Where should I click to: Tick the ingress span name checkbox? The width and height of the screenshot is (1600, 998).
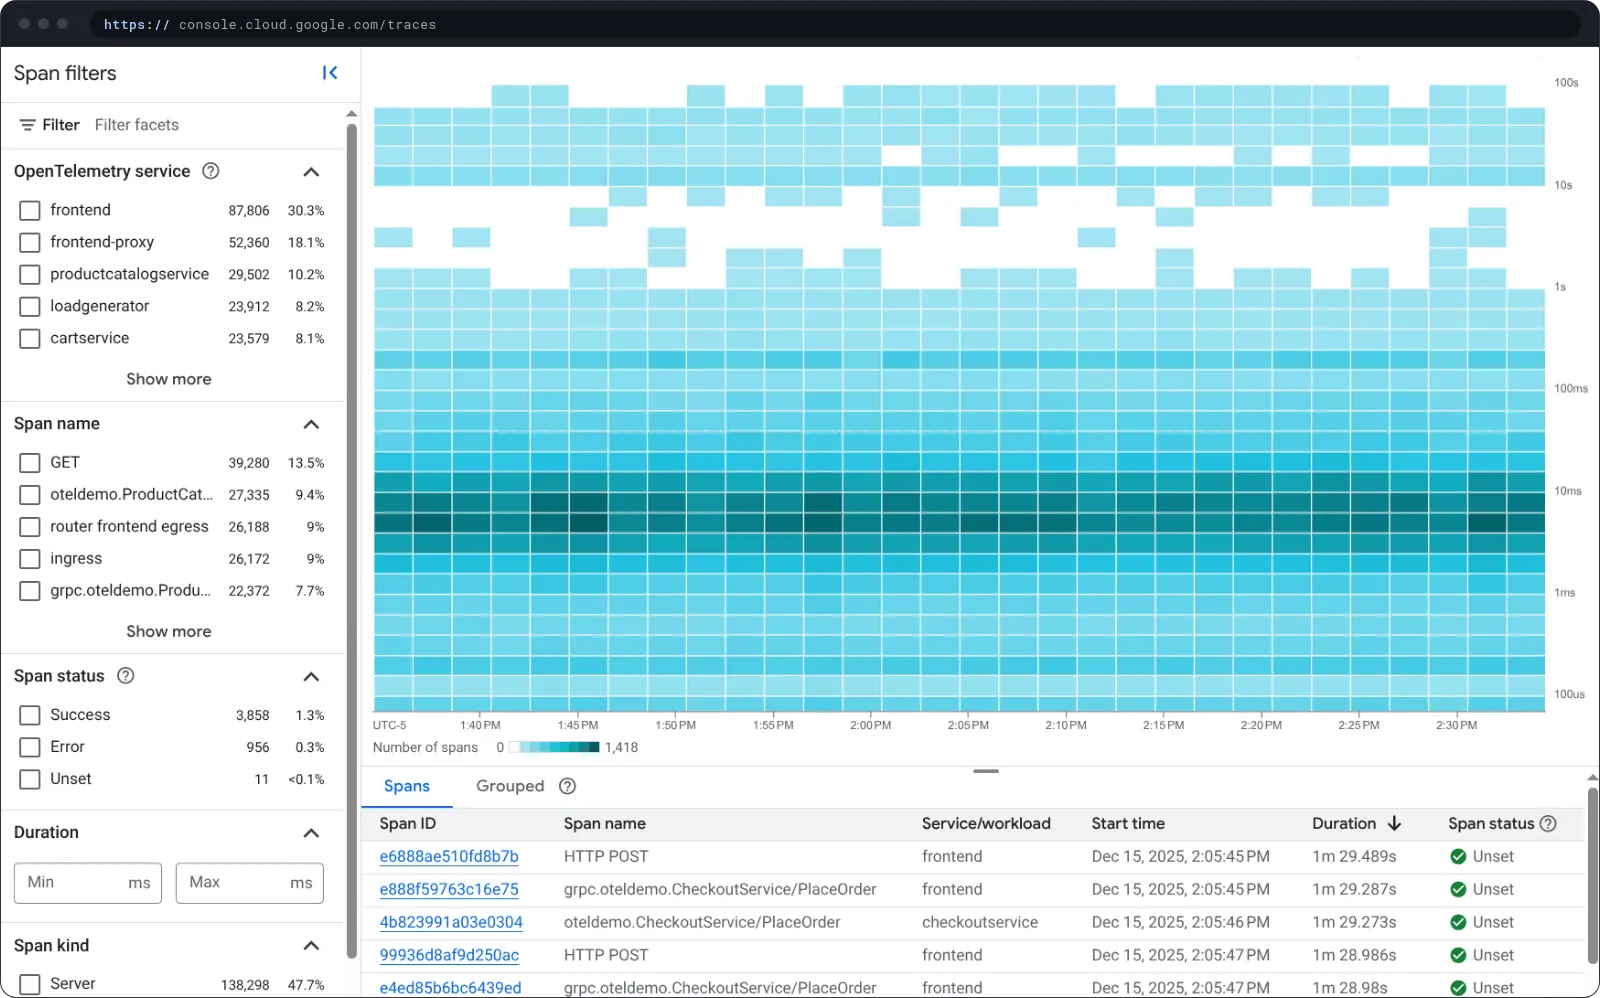(x=30, y=559)
